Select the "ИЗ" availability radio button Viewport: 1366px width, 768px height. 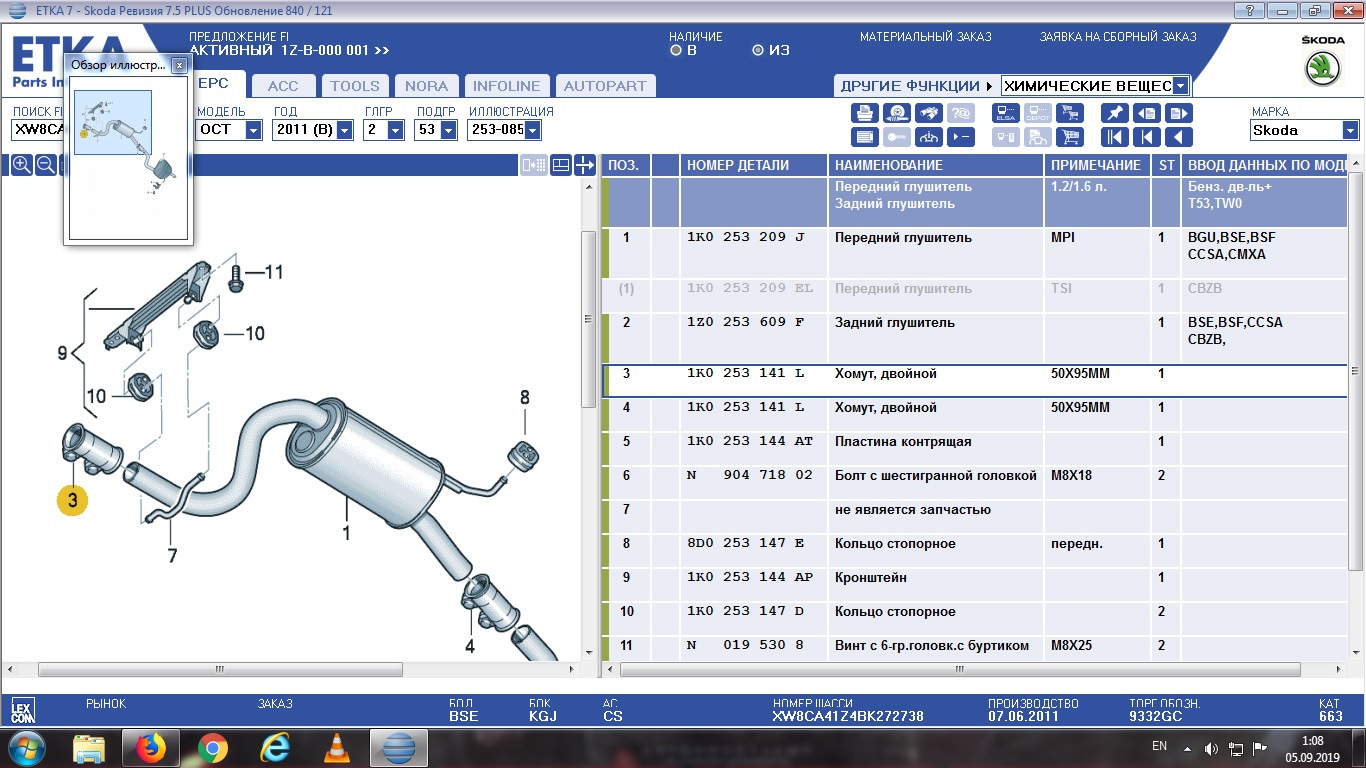click(758, 50)
